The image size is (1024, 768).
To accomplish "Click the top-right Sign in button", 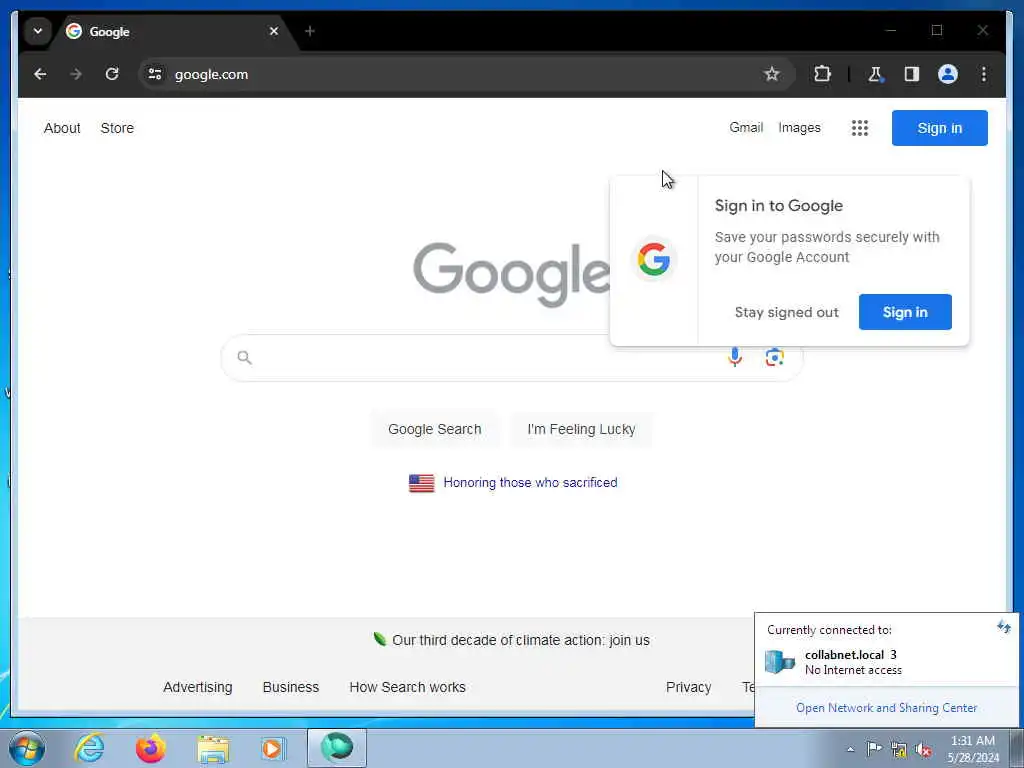I will click(x=939, y=128).
